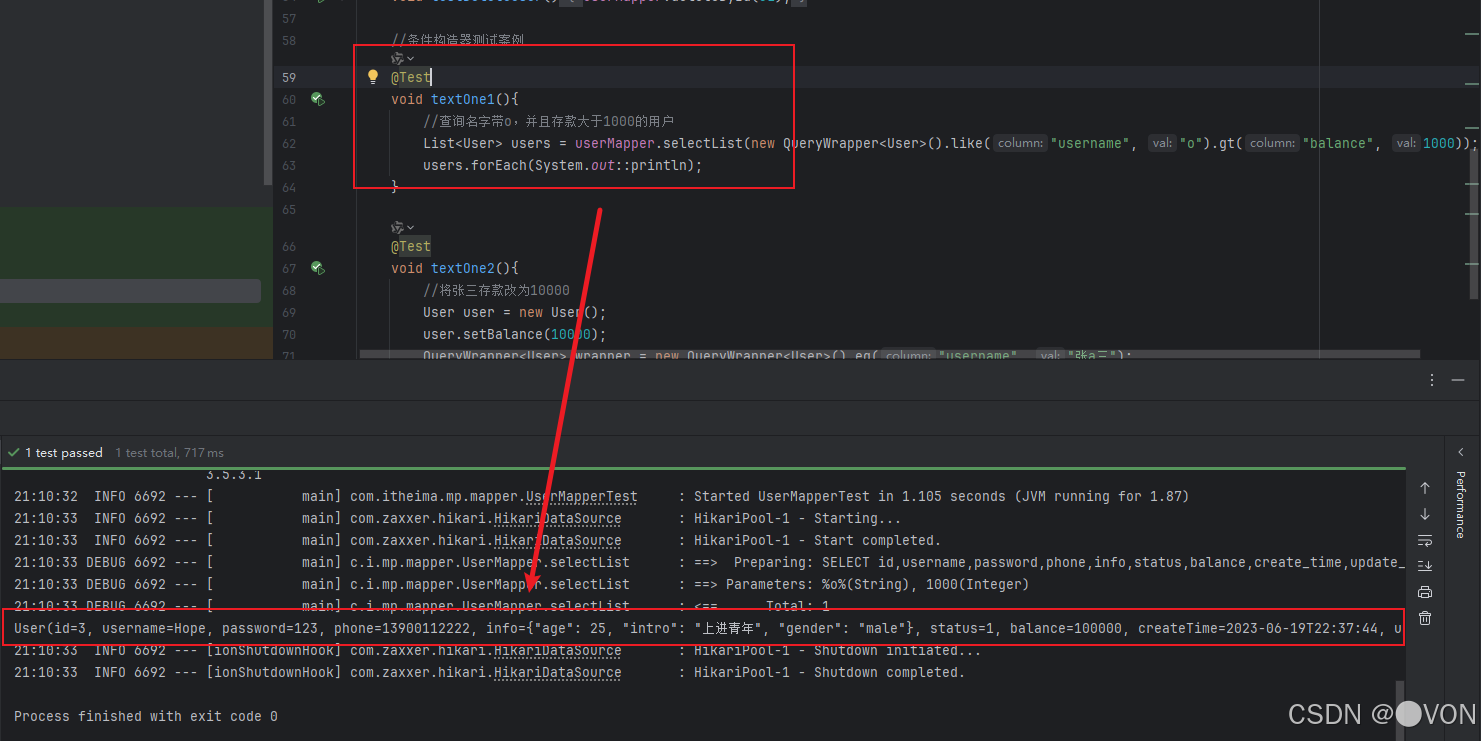Open the AI inlay above textOne2 annotation
This screenshot has width=1481, height=741.
(x=402, y=228)
